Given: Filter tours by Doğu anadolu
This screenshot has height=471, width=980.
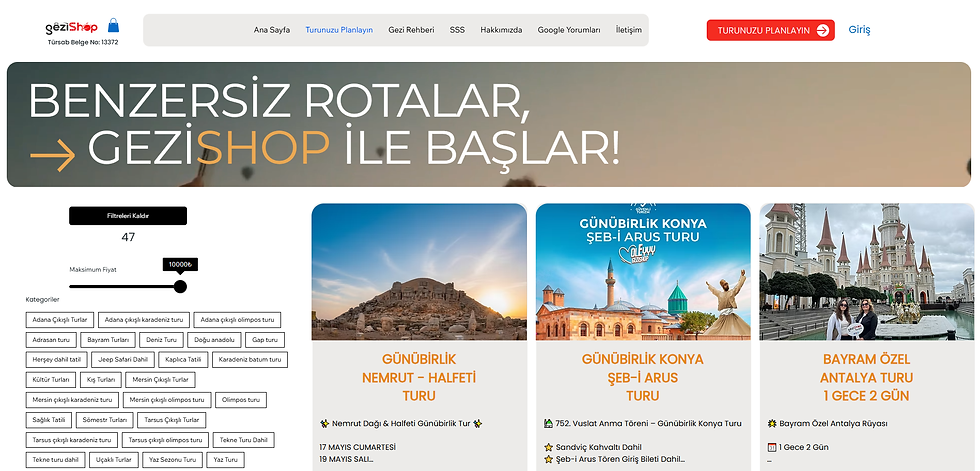Looking at the screenshot, I should (214, 340).
